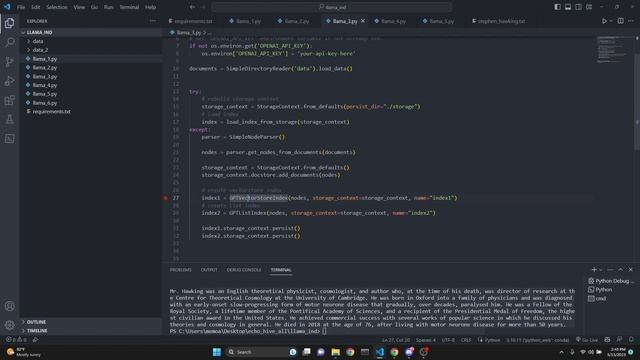
Task: Close the llama_3.py editor tab
Action: (x=362, y=21)
